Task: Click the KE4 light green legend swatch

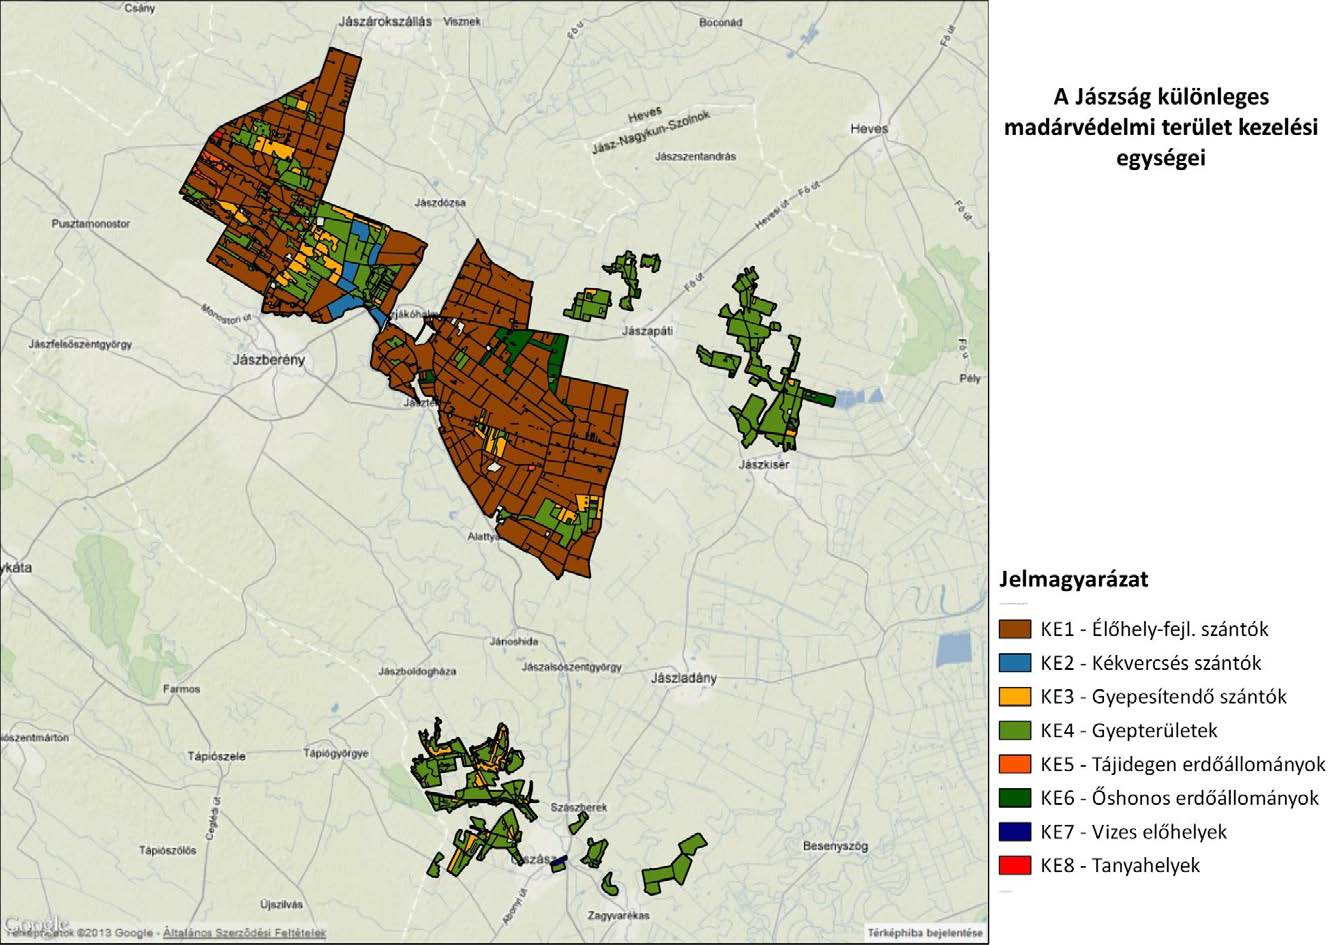Action: [x=1014, y=730]
